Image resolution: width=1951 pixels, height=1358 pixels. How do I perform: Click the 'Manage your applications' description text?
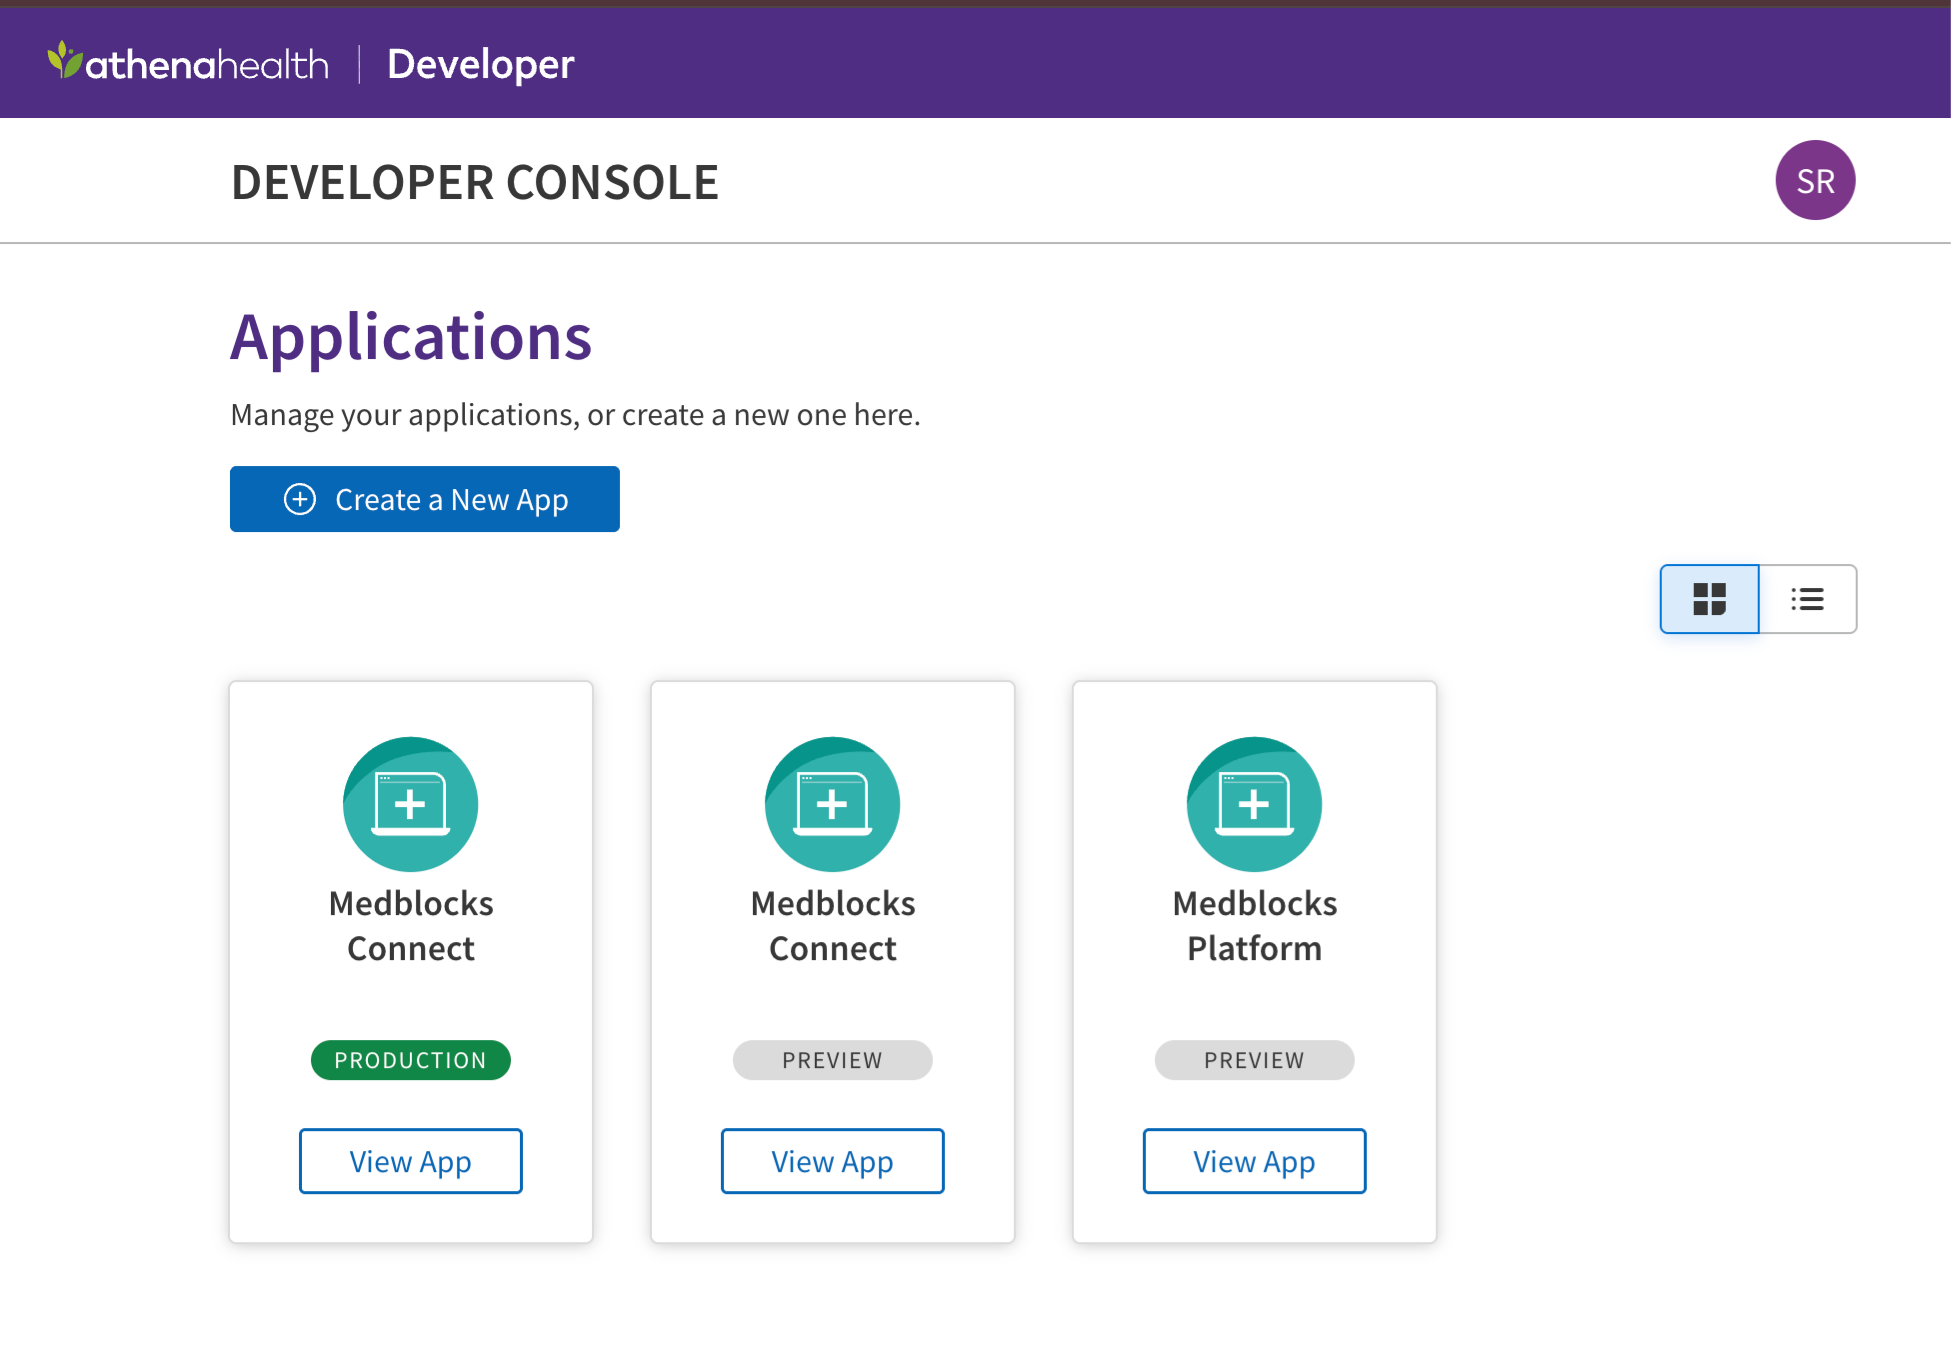(x=575, y=414)
